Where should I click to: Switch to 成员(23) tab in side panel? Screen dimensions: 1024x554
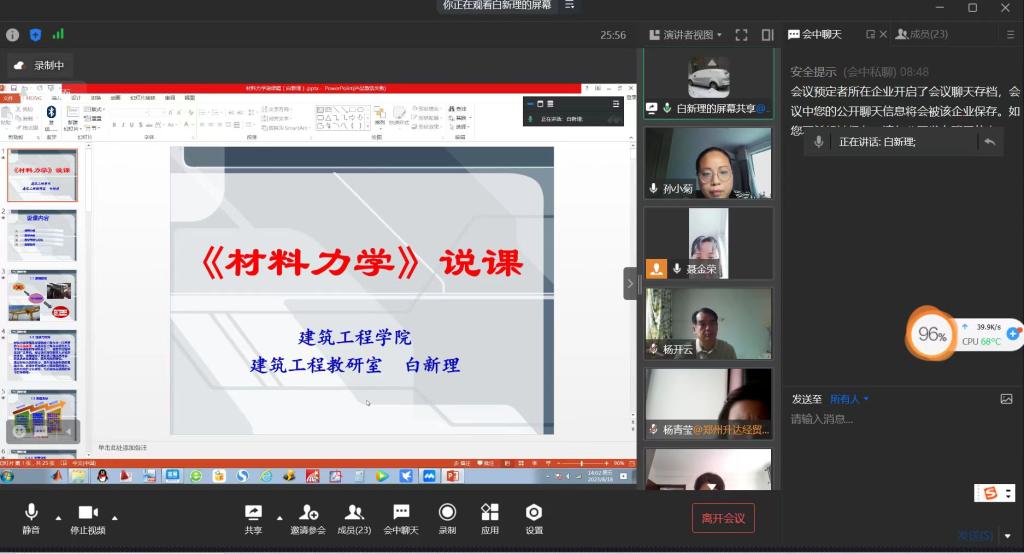[x=921, y=34]
